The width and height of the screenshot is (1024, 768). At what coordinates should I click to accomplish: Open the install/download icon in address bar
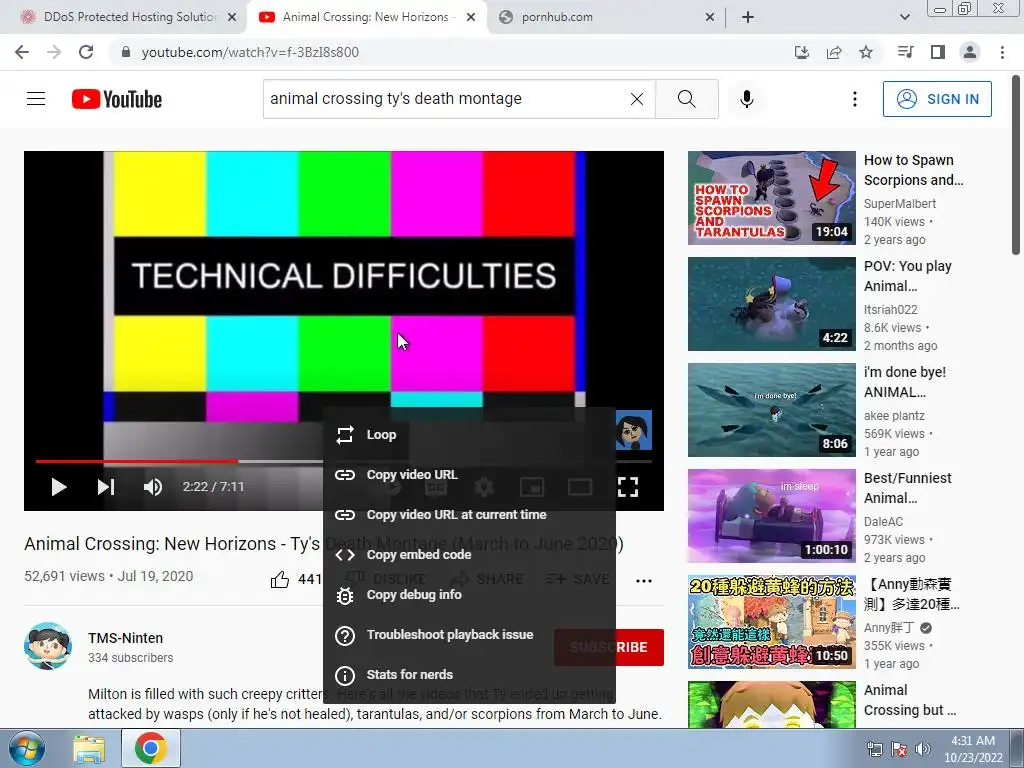[x=802, y=52]
